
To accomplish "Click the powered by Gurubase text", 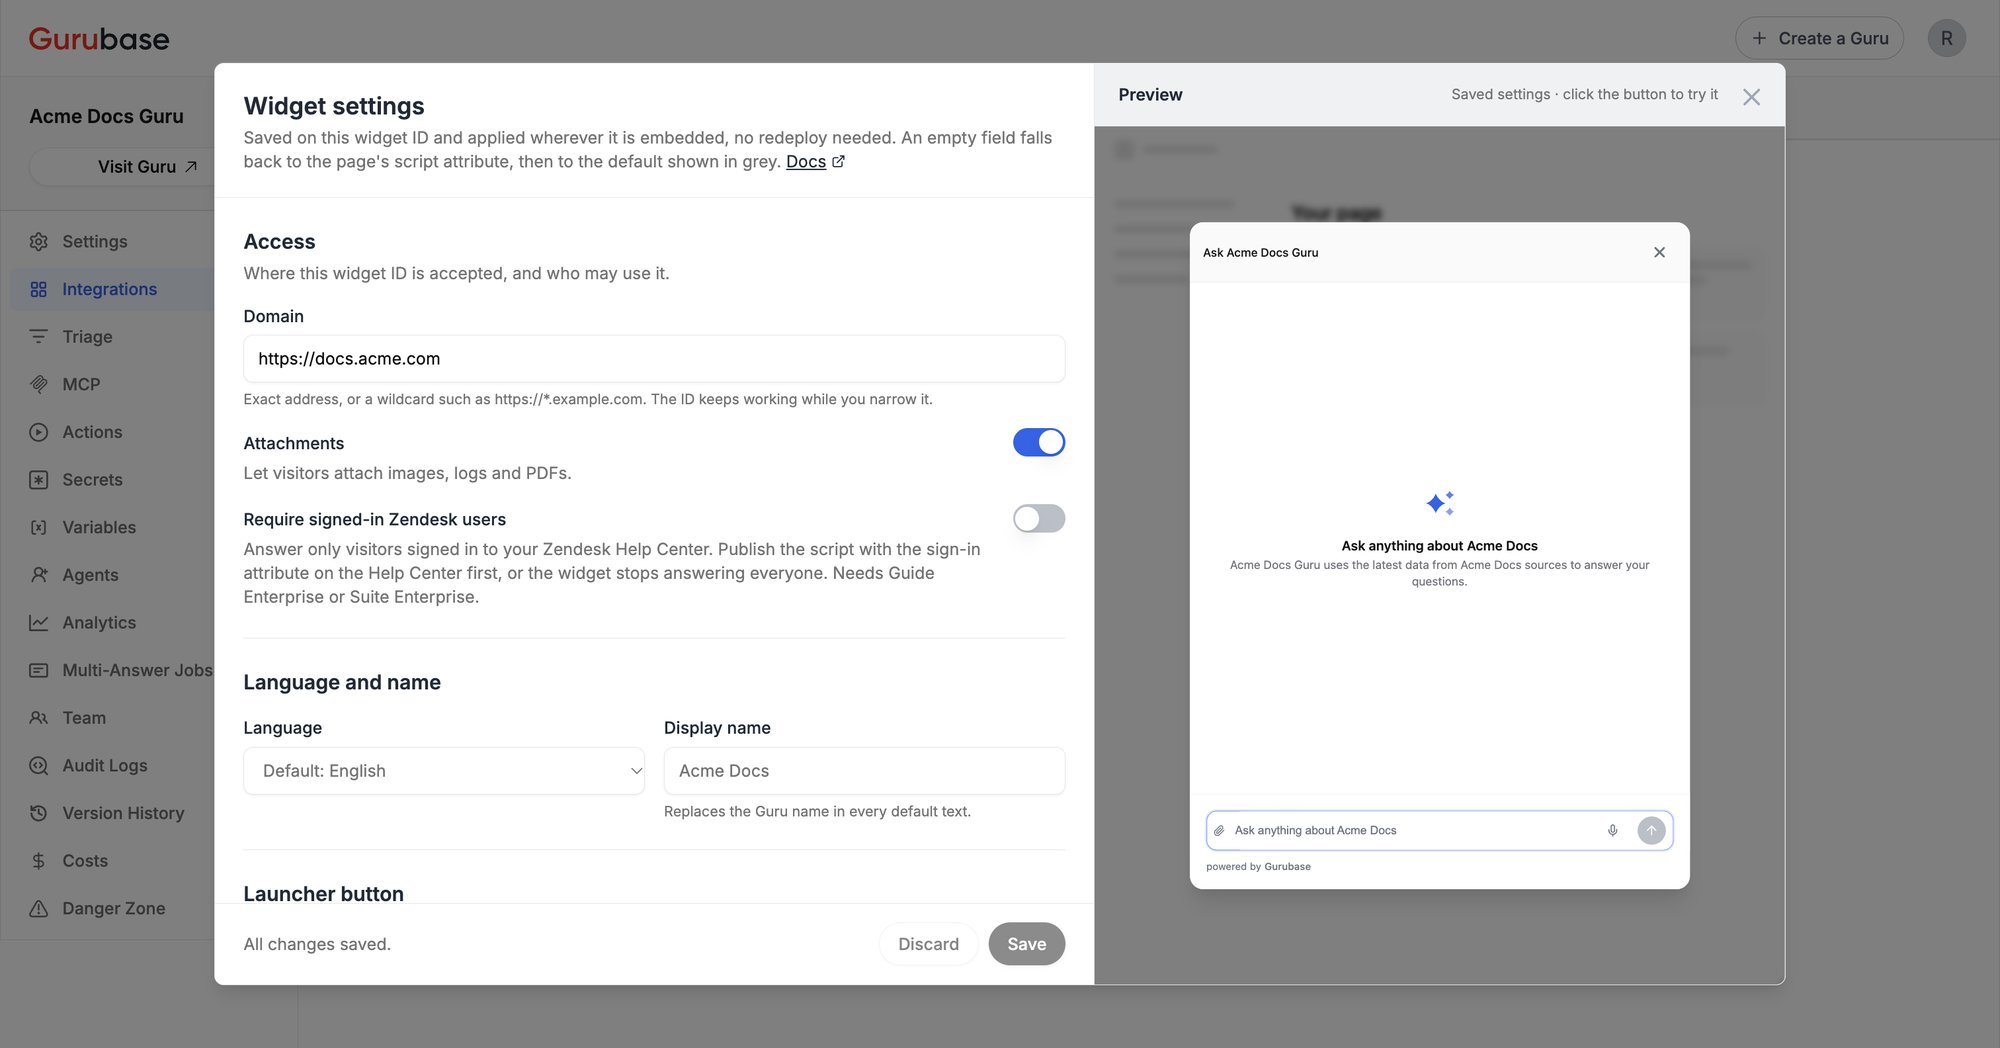I will (1258, 867).
